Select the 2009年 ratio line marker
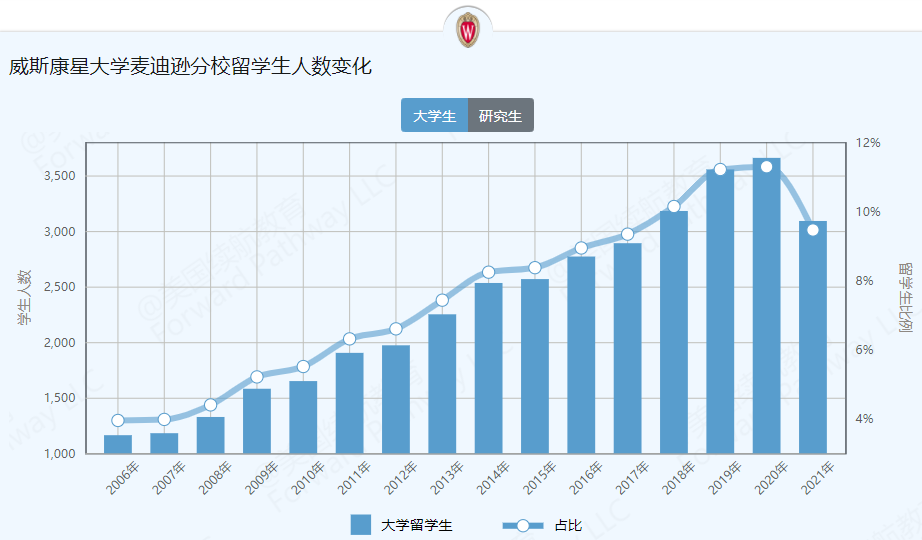 (257, 376)
